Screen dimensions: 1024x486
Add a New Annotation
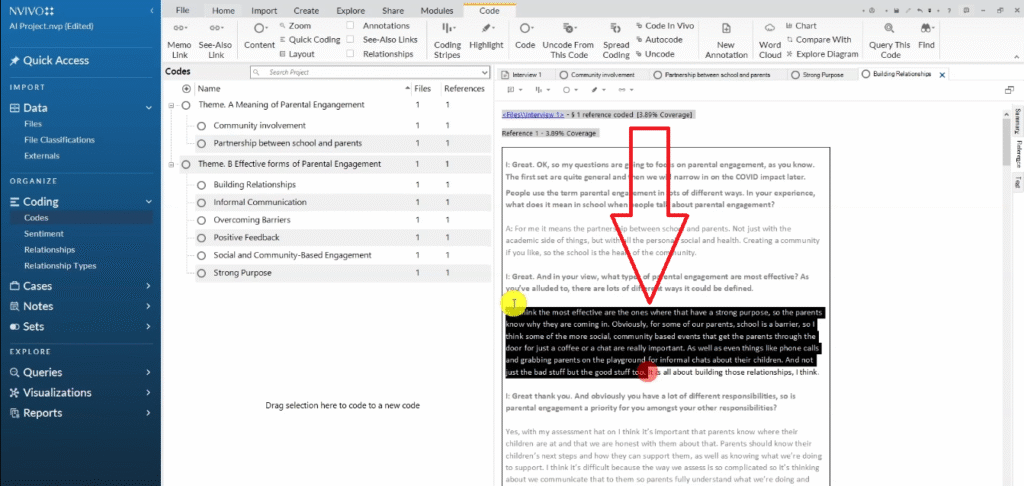pyautogui.click(x=726, y=30)
